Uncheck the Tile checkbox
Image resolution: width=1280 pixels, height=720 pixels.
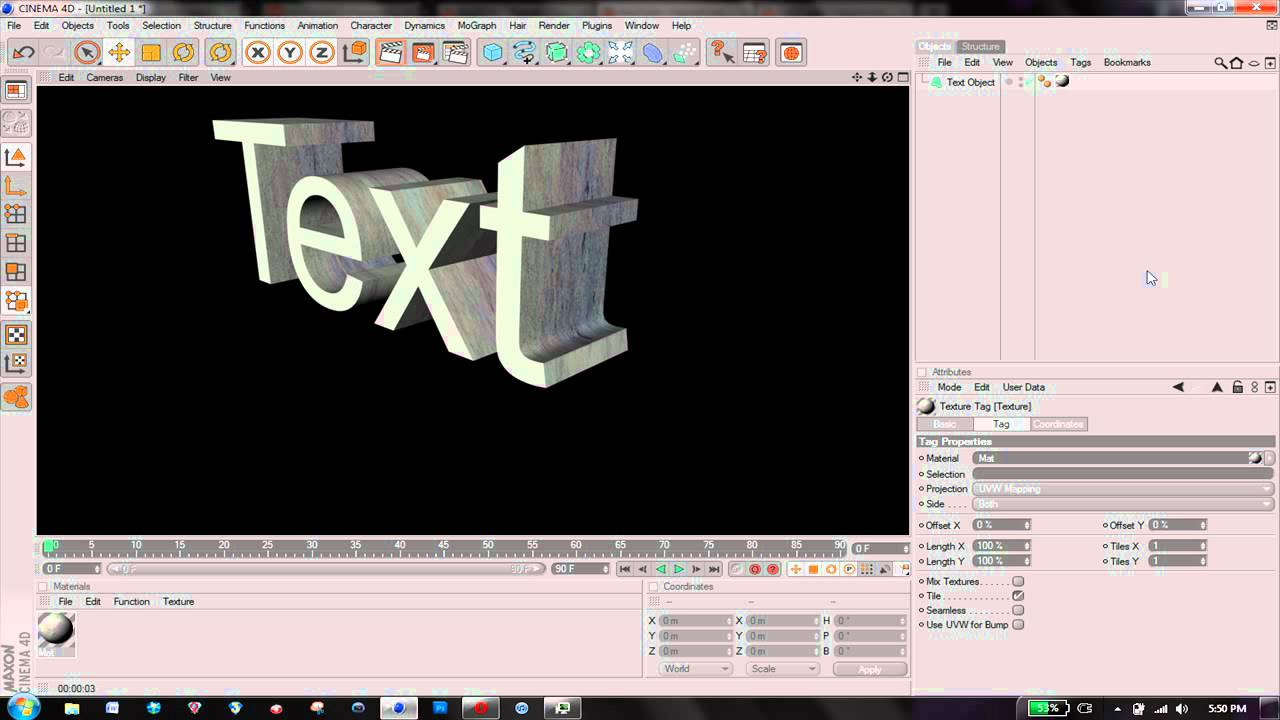(1018, 596)
